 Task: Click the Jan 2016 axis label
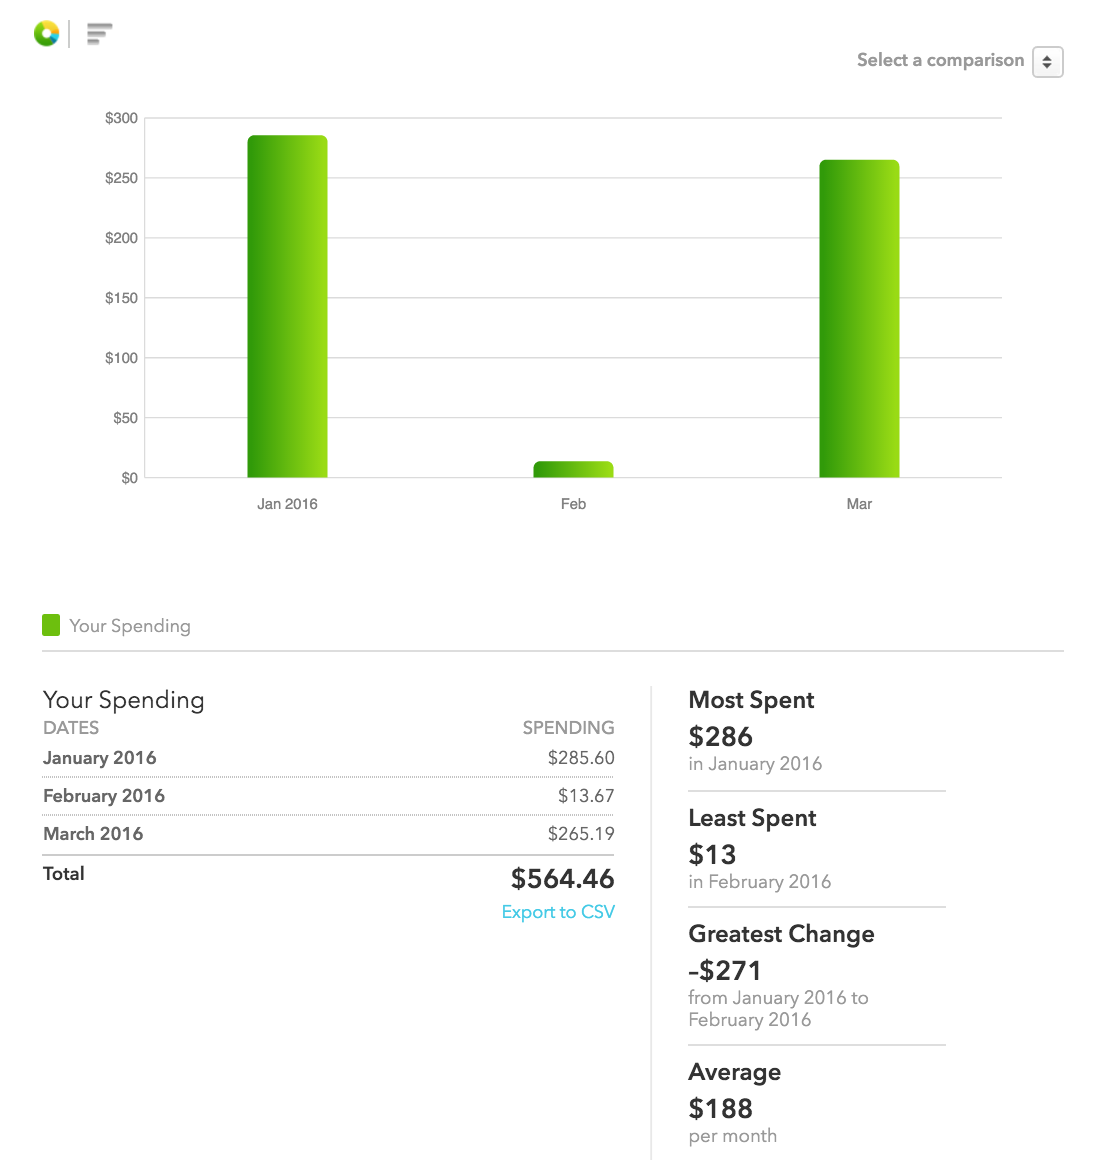click(x=287, y=504)
